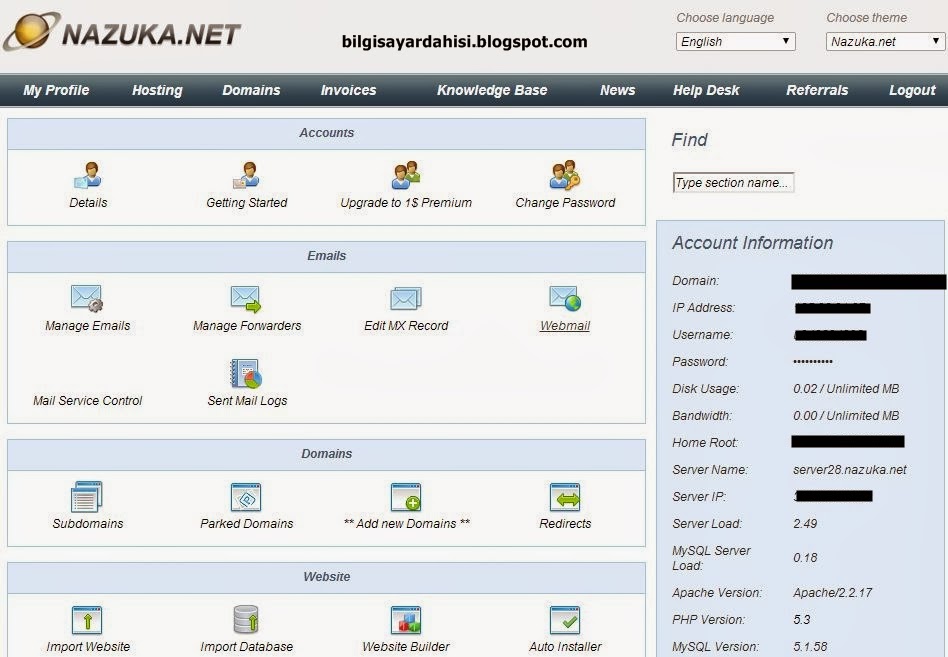
Task: Click the masked Password dots value
Action: pyautogui.click(x=813, y=361)
